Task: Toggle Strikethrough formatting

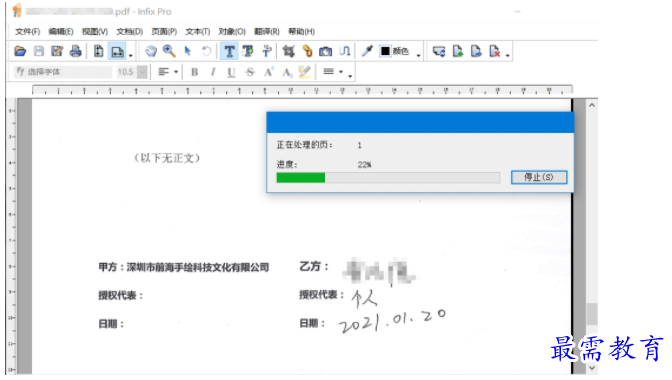Action: pyautogui.click(x=250, y=72)
